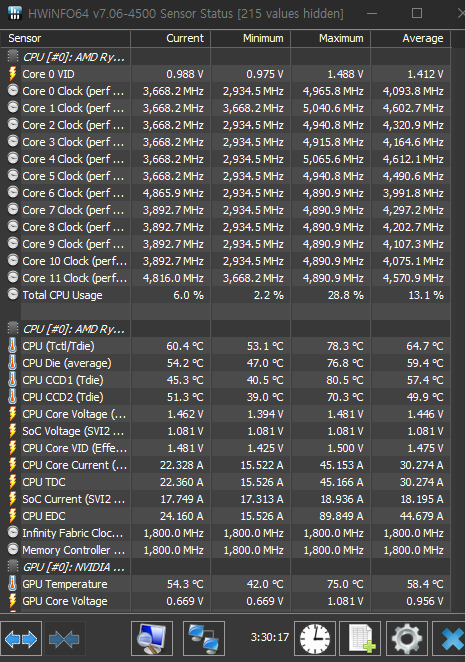This screenshot has width=465, height=662.
Task: Click the clock icon beside Core 0 Clock
Action: point(13,90)
